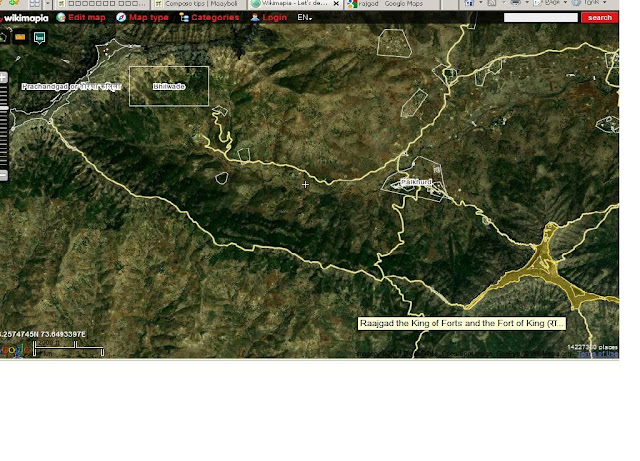Open the Categories menu
The height and width of the screenshot is (461, 640).
[215, 18]
